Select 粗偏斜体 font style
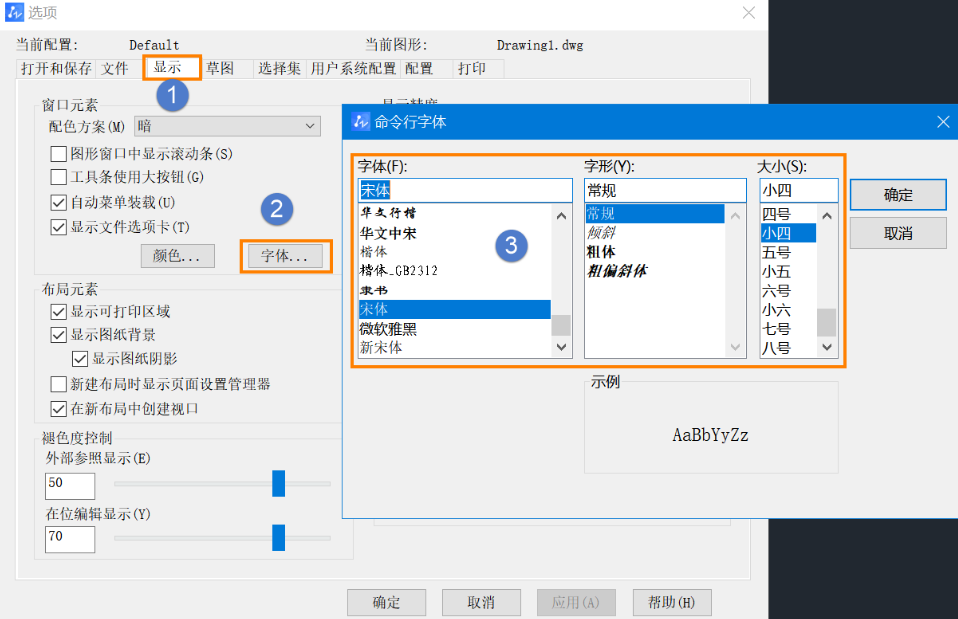The image size is (958, 619). click(x=654, y=271)
